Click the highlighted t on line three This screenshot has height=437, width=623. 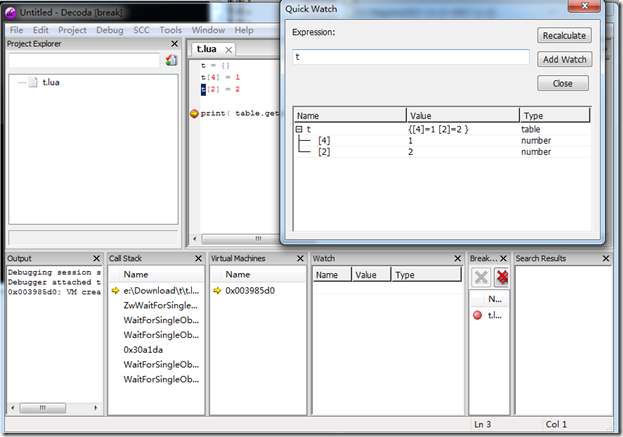(x=203, y=89)
